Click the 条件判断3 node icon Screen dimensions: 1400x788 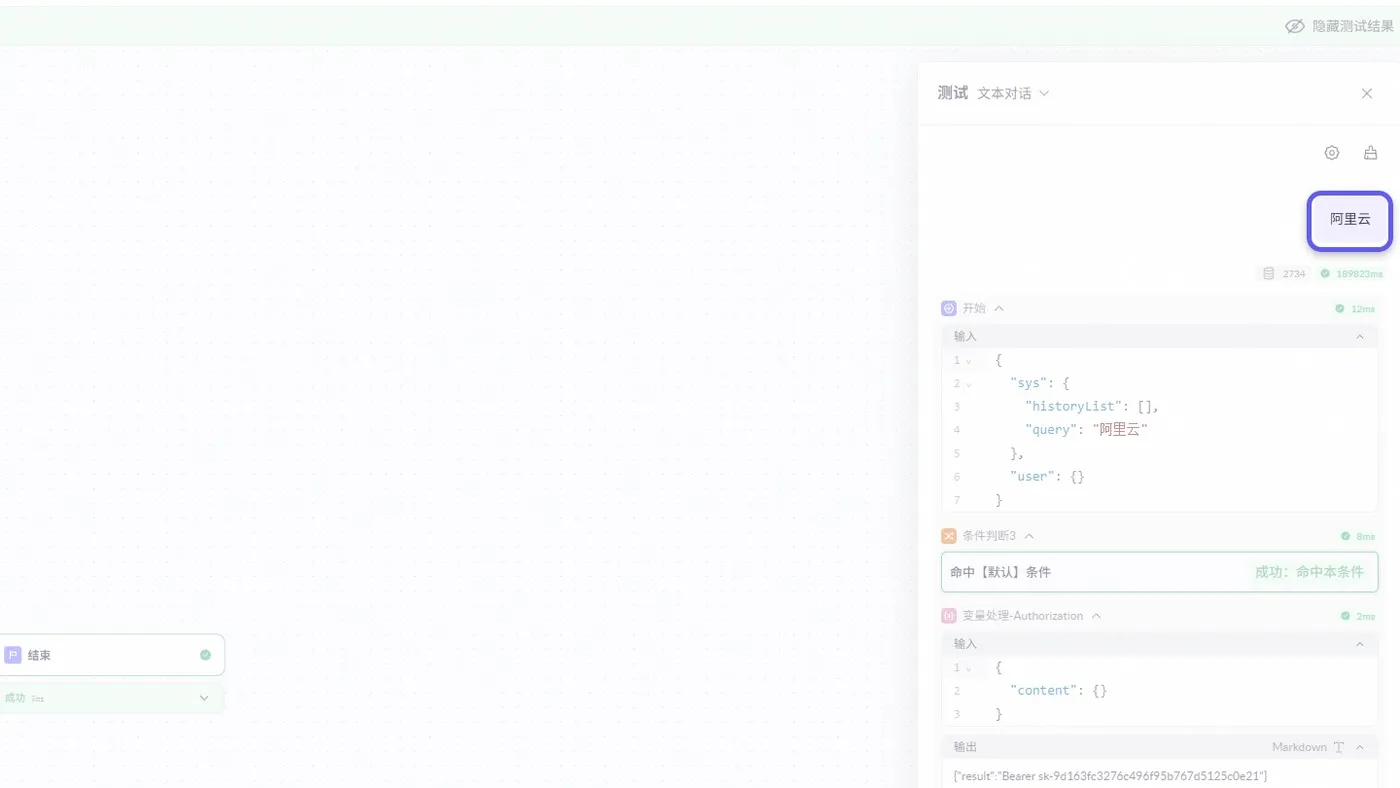pyautogui.click(x=949, y=536)
